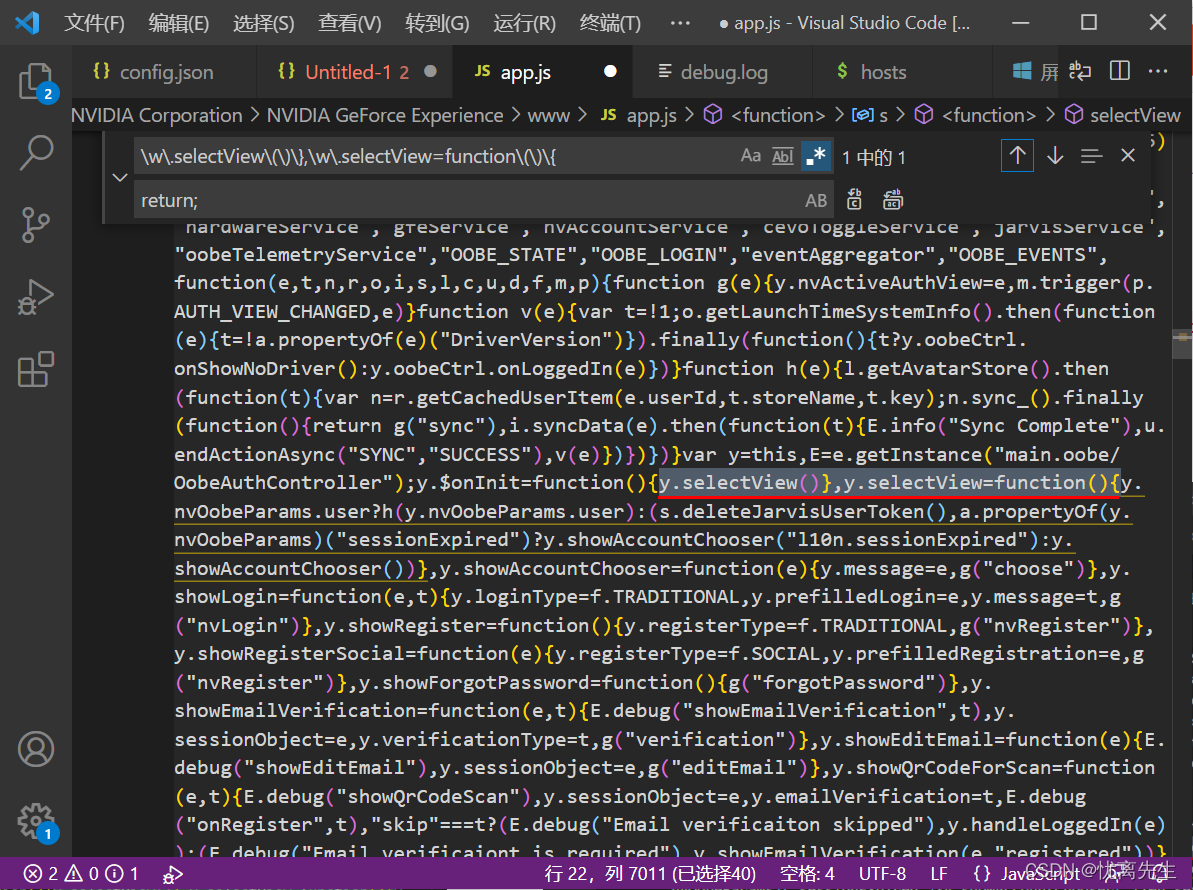Open the 查看(V) menu
The height and width of the screenshot is (890, 1193).
pyautogui.click(x=349, y=23)
